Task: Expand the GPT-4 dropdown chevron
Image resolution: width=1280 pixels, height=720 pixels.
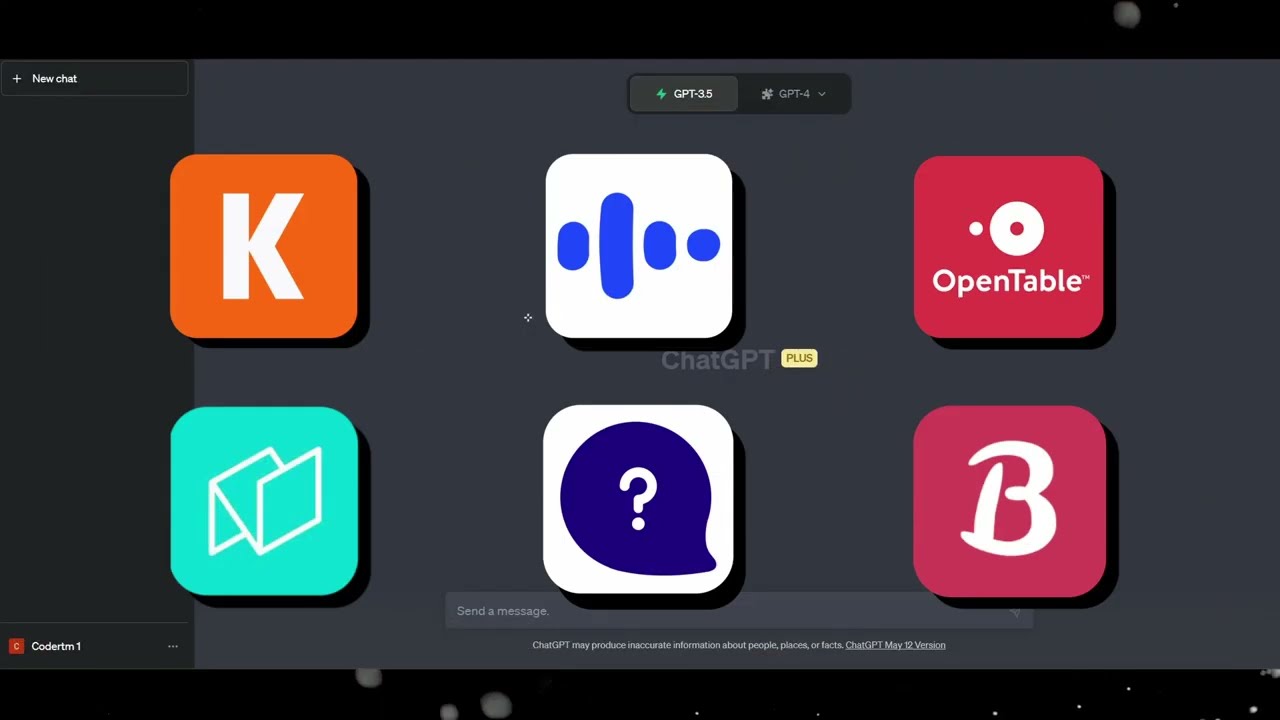Action: click(x=822, y=94)
